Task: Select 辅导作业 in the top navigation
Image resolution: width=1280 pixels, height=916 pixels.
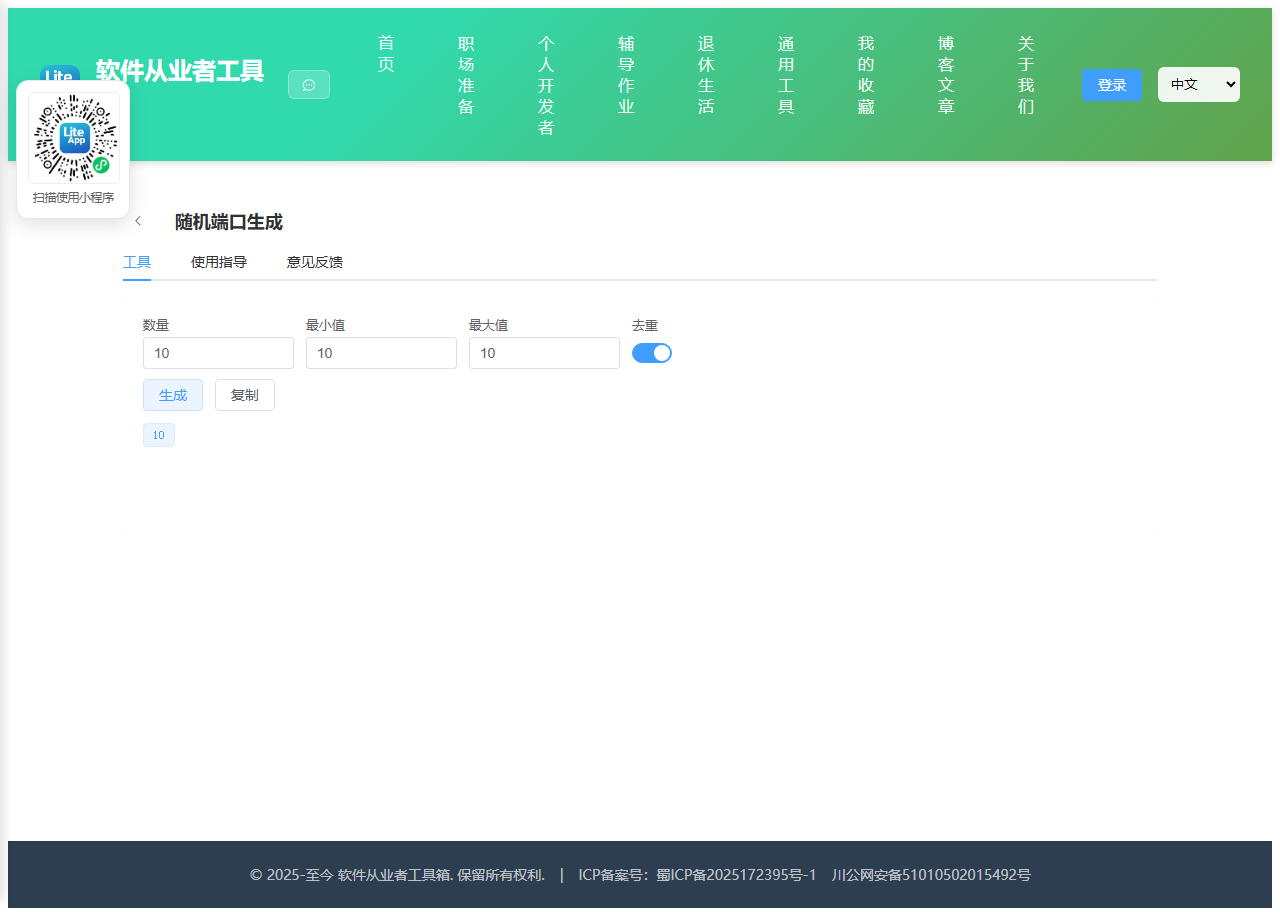Action: [x=626, y=75]
